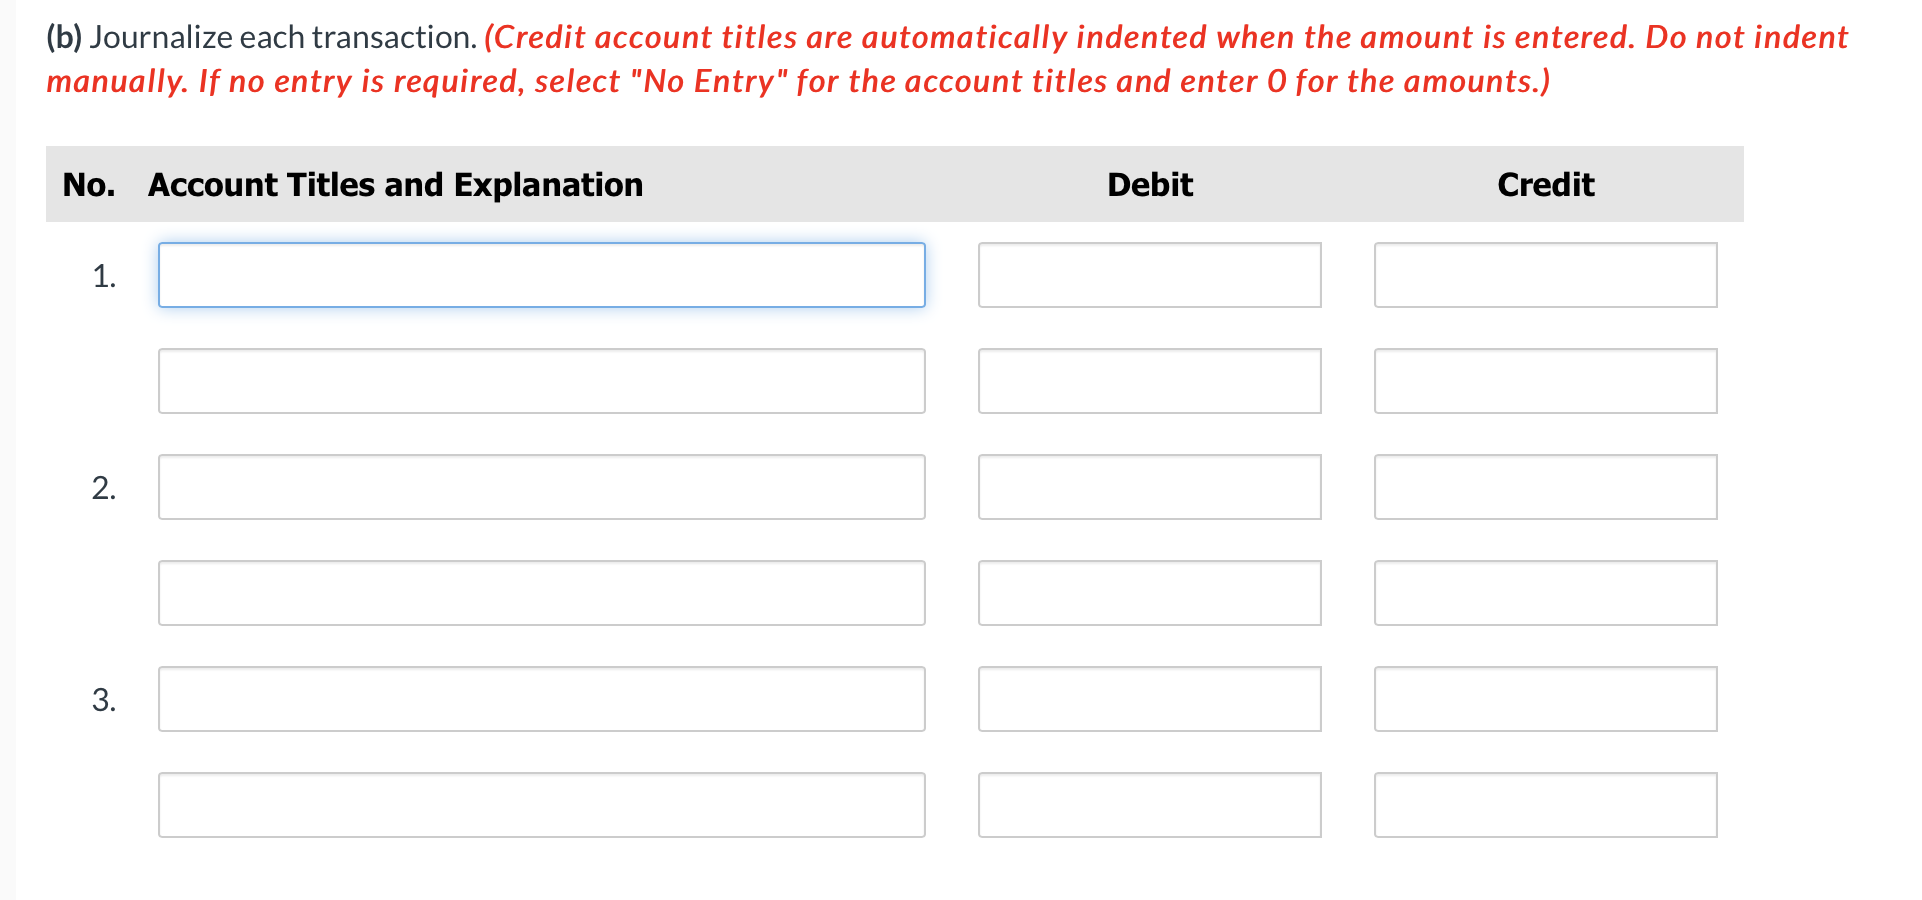
Task: Select the second Credit field under transaction 1
Action: click(x=1544, y=380)
